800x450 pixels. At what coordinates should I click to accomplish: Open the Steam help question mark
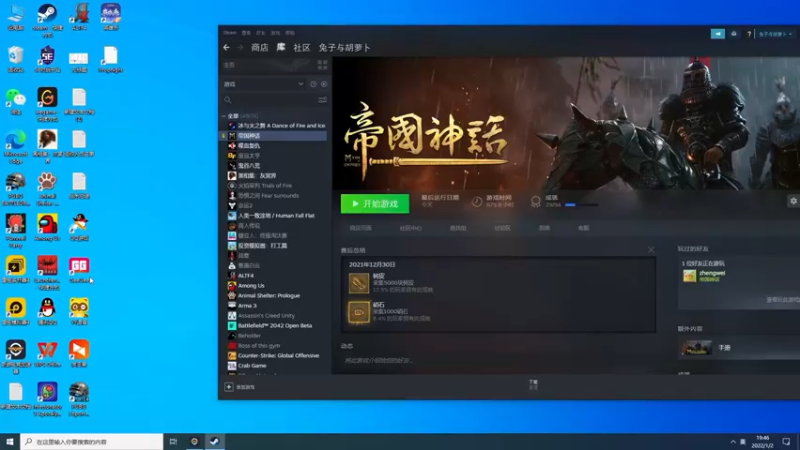tap(749, 34)
